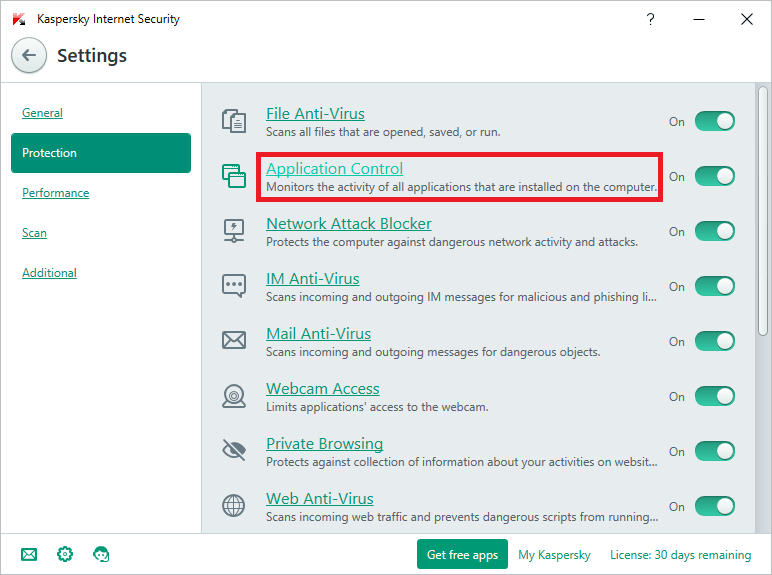Click the Application Control windows icon
The height and width of the screenshot is (575, 772).
point(233,176)
